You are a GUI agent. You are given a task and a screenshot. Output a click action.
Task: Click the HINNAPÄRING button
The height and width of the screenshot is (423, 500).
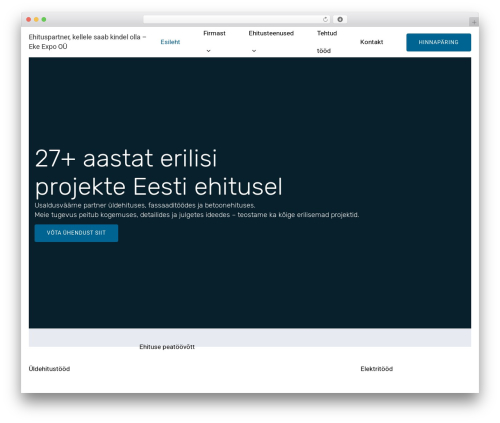click(438, 42)
